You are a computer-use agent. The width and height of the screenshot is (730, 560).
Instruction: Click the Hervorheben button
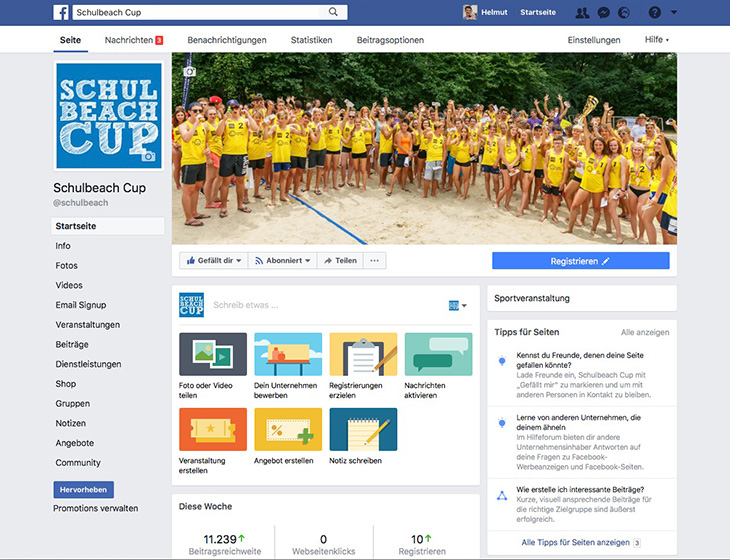[83, 490]
